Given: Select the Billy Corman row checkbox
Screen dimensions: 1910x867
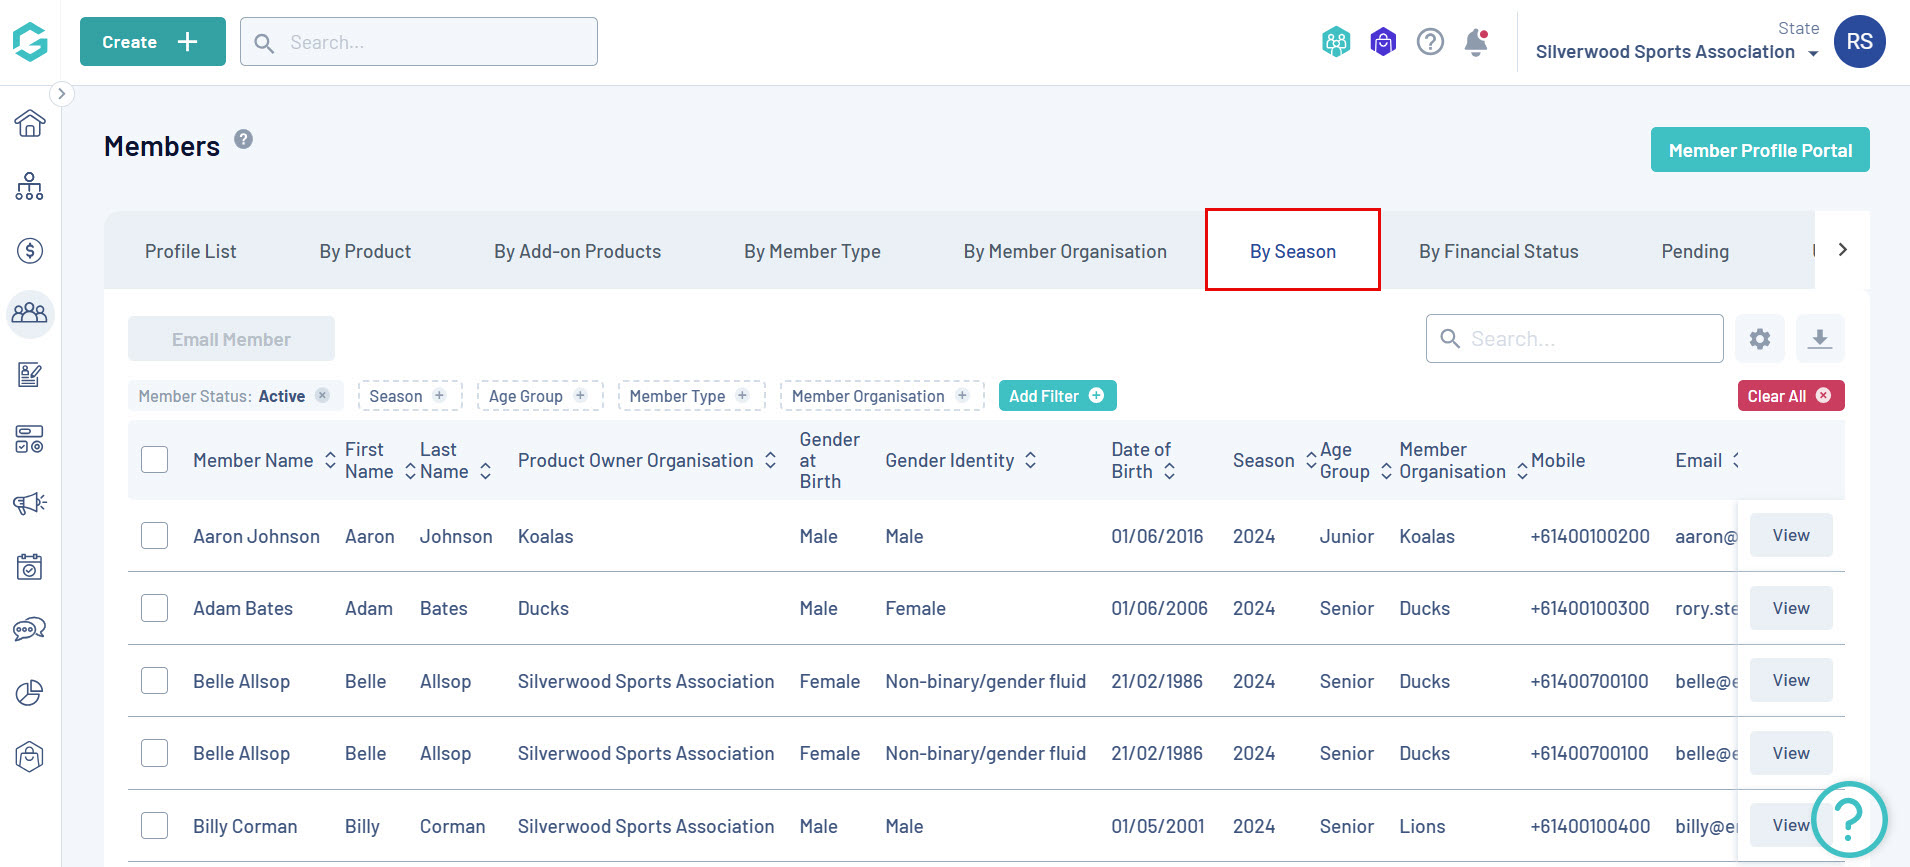Looking at the screenshot, I should click(x=155, y=826).
